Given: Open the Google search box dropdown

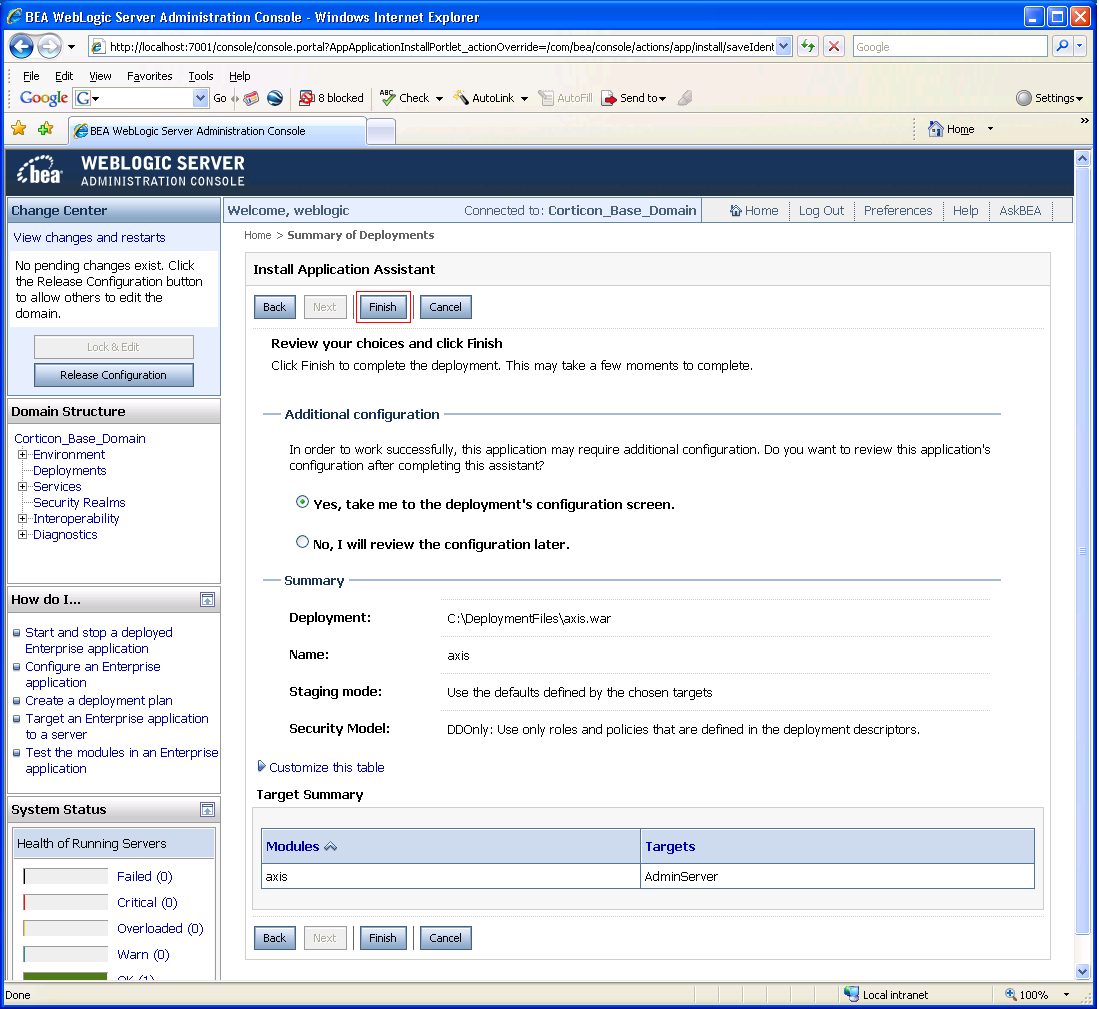Looking at the screenshot, I should (x=203, y=98).
